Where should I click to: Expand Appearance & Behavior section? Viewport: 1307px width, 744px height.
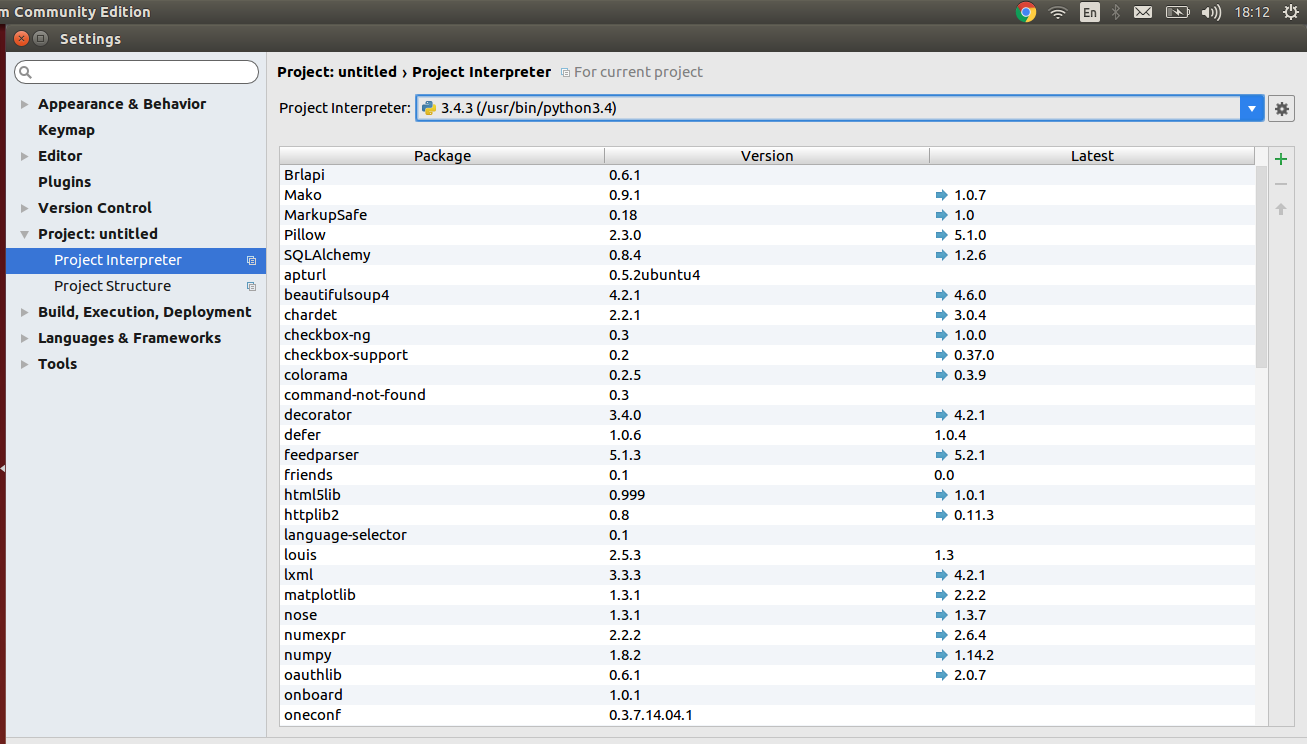(25, 104)
